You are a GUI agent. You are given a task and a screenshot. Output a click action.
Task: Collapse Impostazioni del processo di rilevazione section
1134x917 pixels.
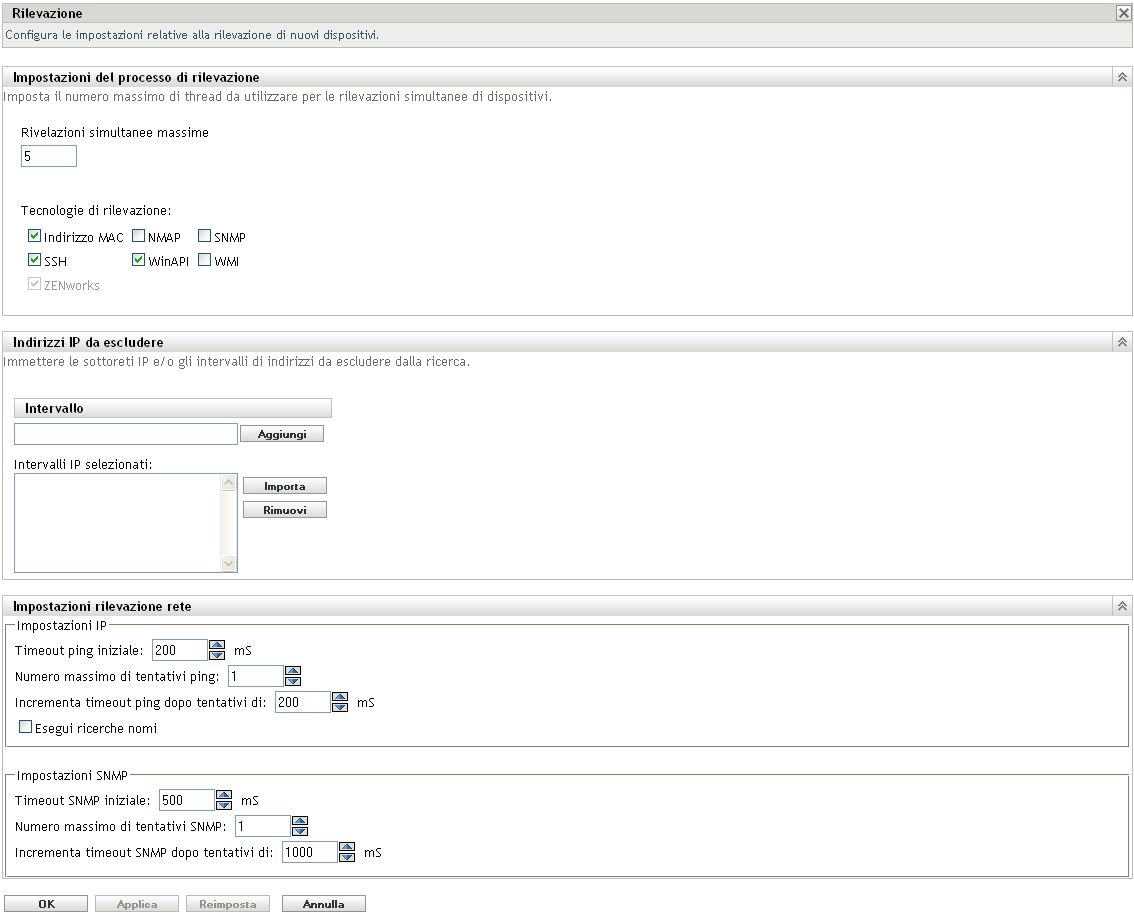pyautogui.click(x=1122, y=77)
